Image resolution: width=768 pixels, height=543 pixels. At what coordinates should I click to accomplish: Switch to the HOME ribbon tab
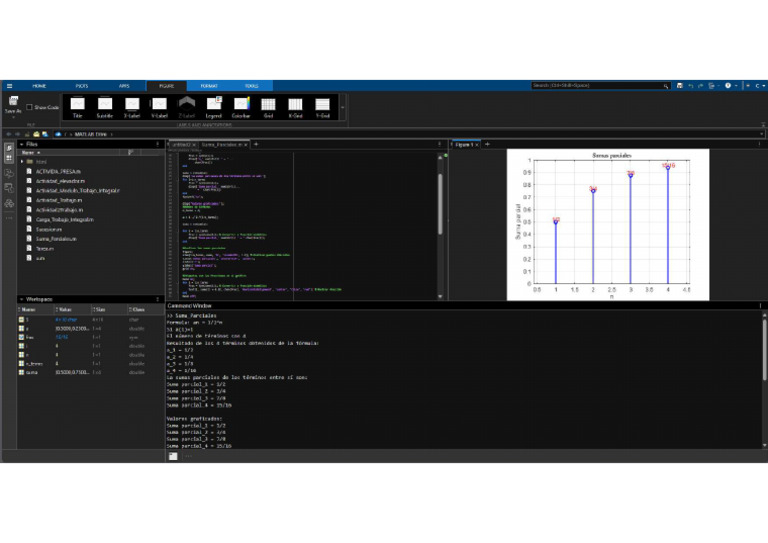click(39, 86)
